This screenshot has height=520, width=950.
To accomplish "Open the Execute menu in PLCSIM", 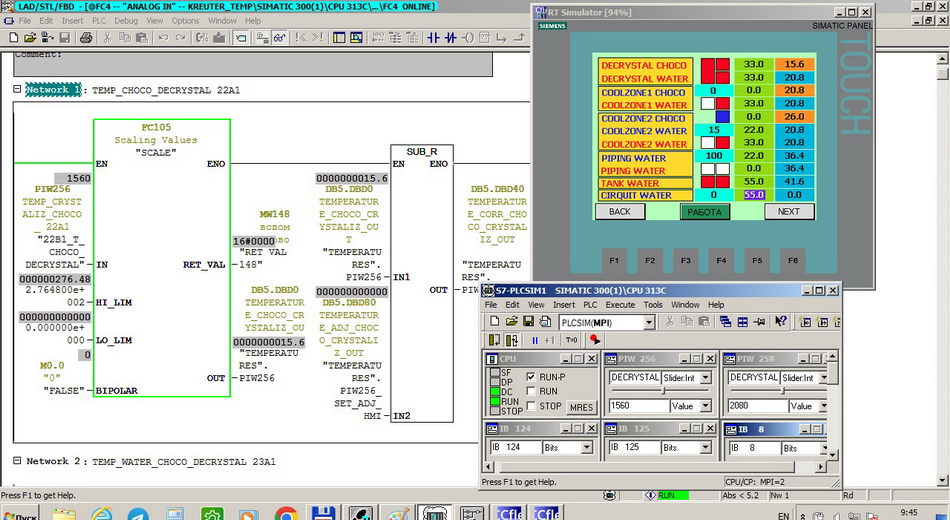I will point(619,305).
